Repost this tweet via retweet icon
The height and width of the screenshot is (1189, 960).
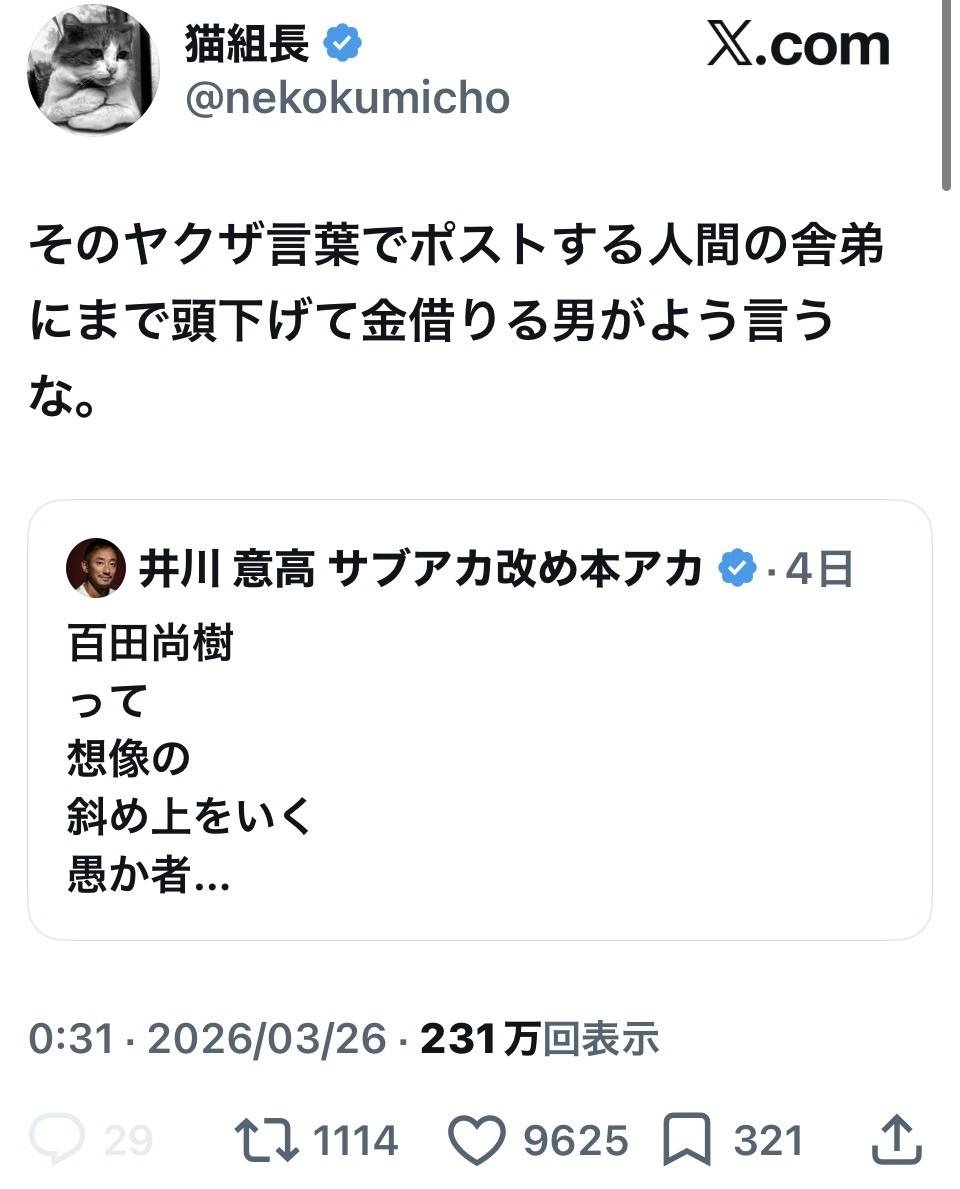[x=266, y=1139]
